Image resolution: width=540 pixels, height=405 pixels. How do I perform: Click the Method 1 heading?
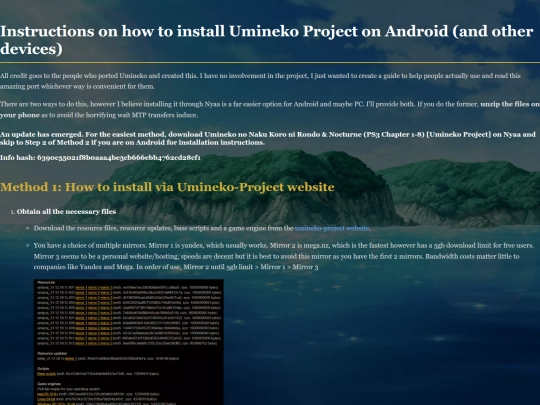pyautogui.click(x=167, y=187)
